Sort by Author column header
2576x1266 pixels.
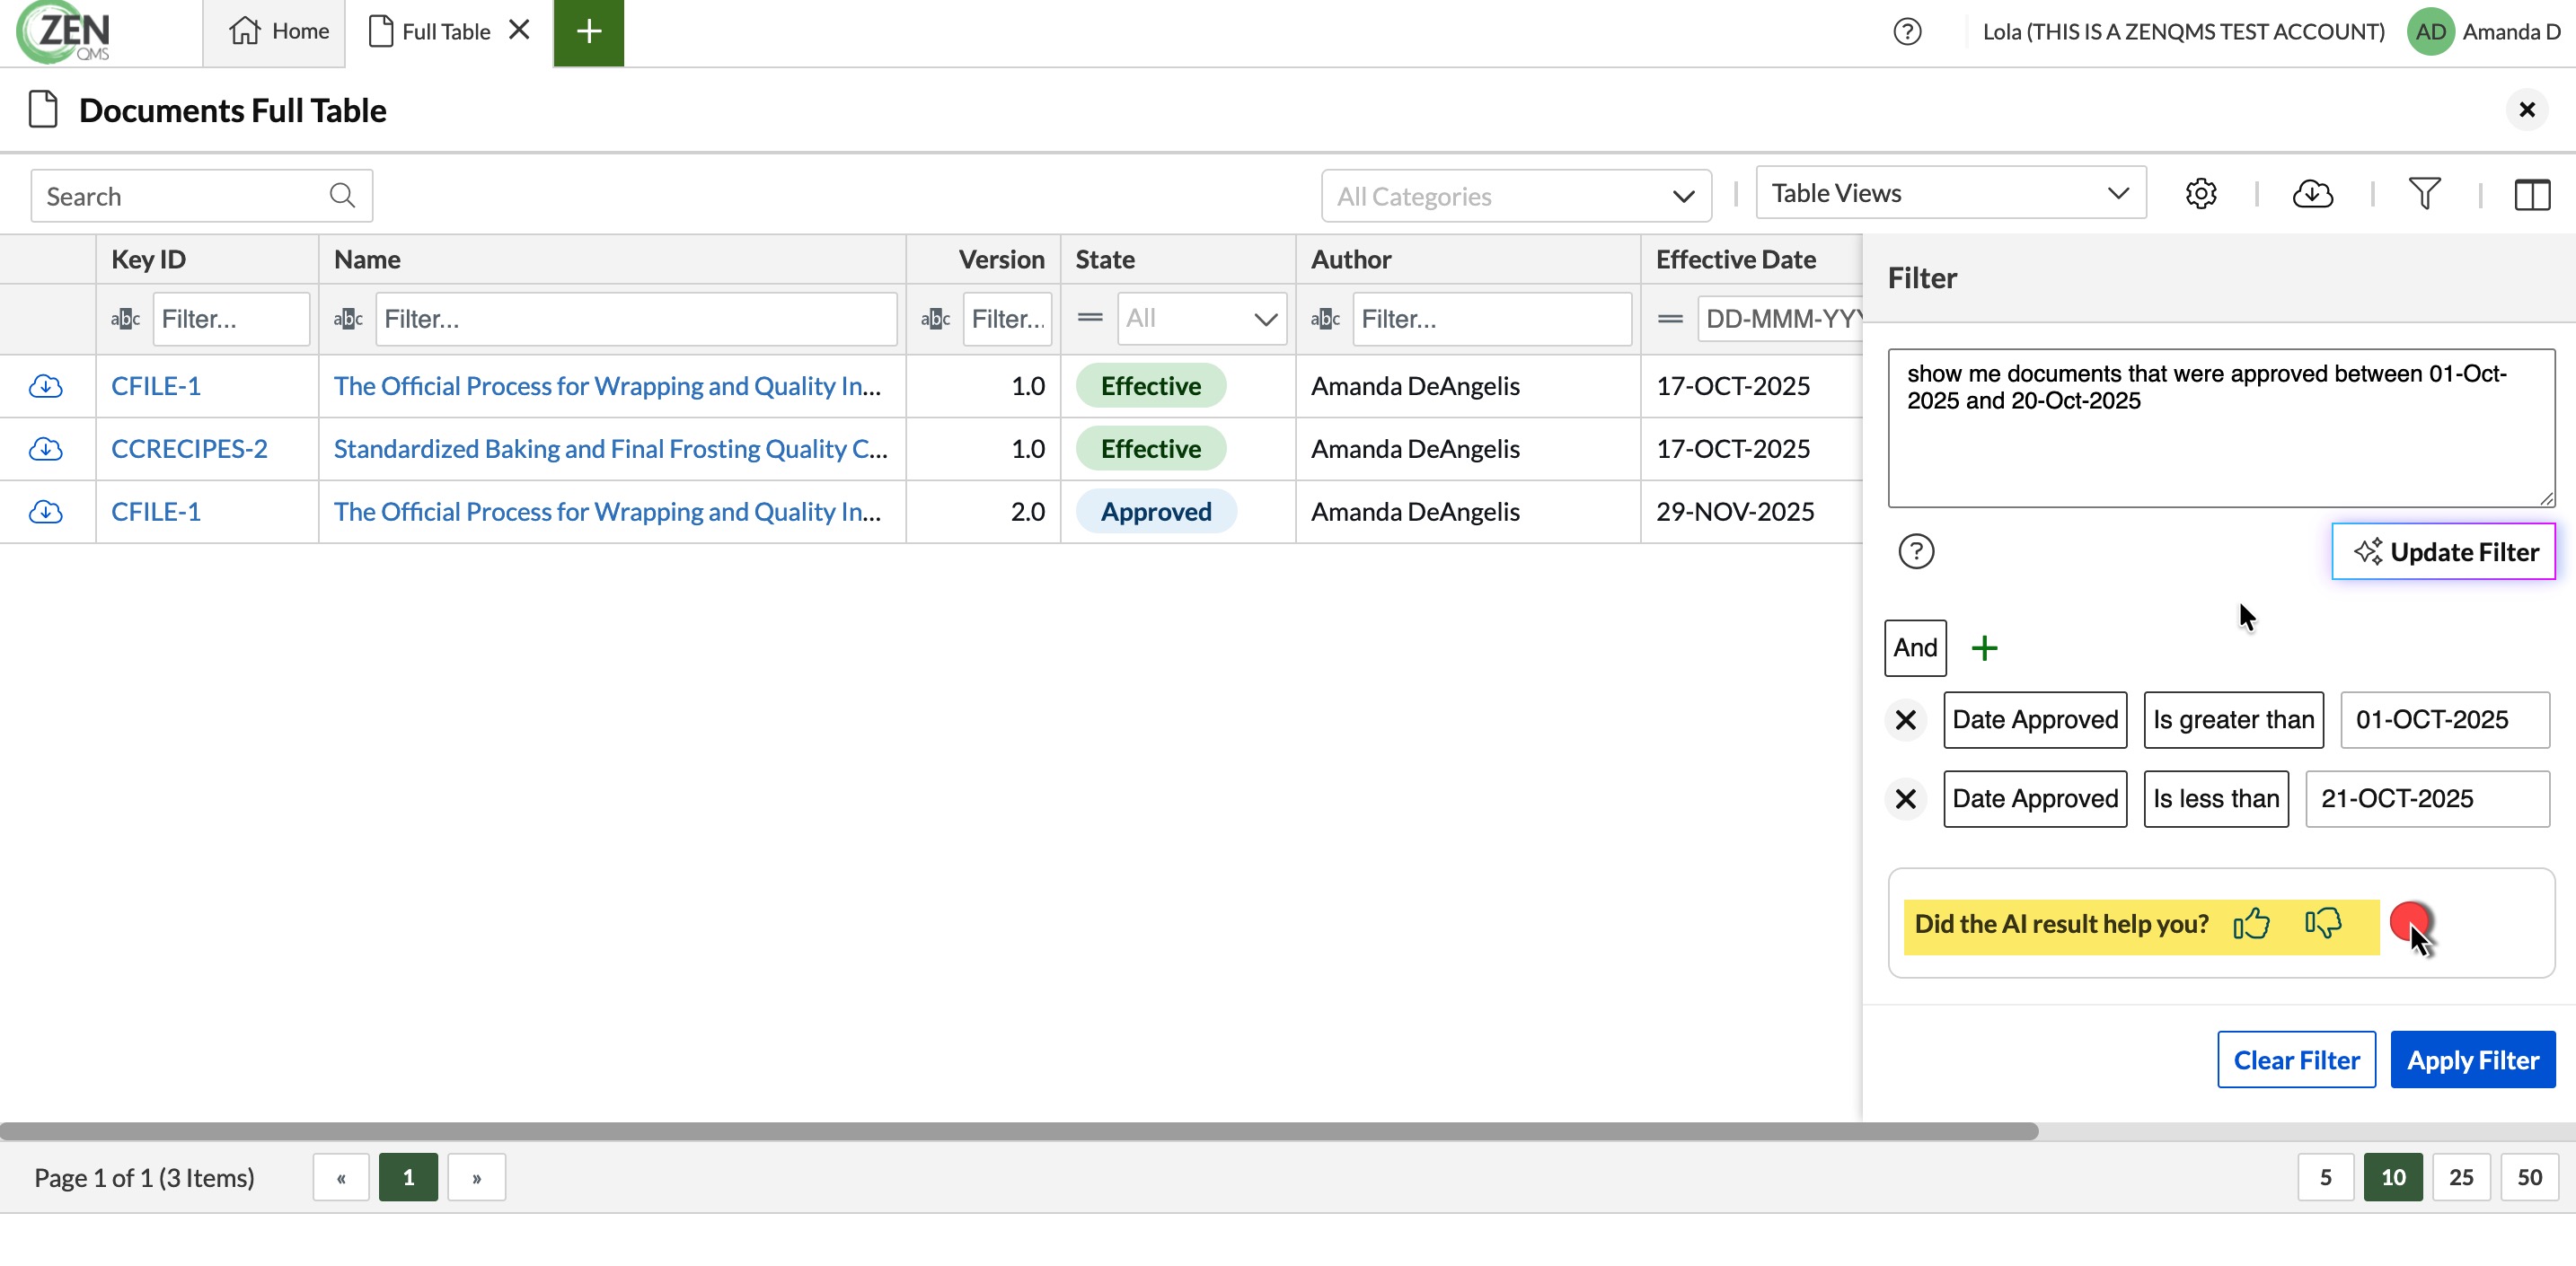tap(1468, 260)
